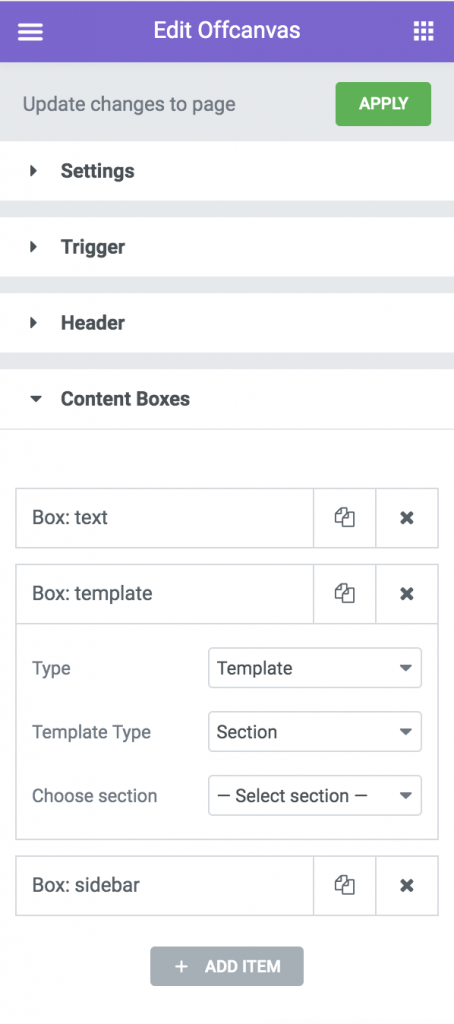The height and width of the screenshot is (1024, 454).
Task: Open the hamburger menu icon
Action: pyautogui.click(x=30, y=31)
